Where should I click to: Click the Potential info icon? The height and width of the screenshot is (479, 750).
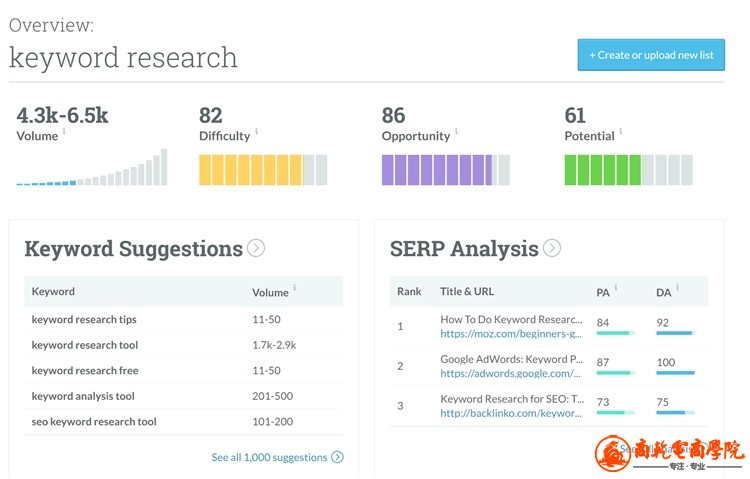620,131
